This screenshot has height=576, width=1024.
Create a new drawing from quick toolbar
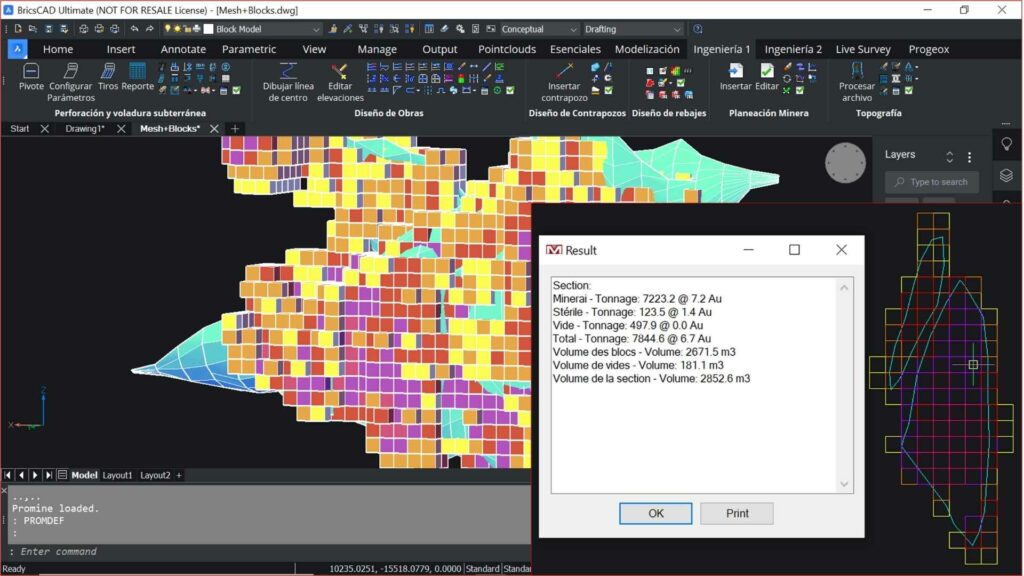(x=18, y=29)
